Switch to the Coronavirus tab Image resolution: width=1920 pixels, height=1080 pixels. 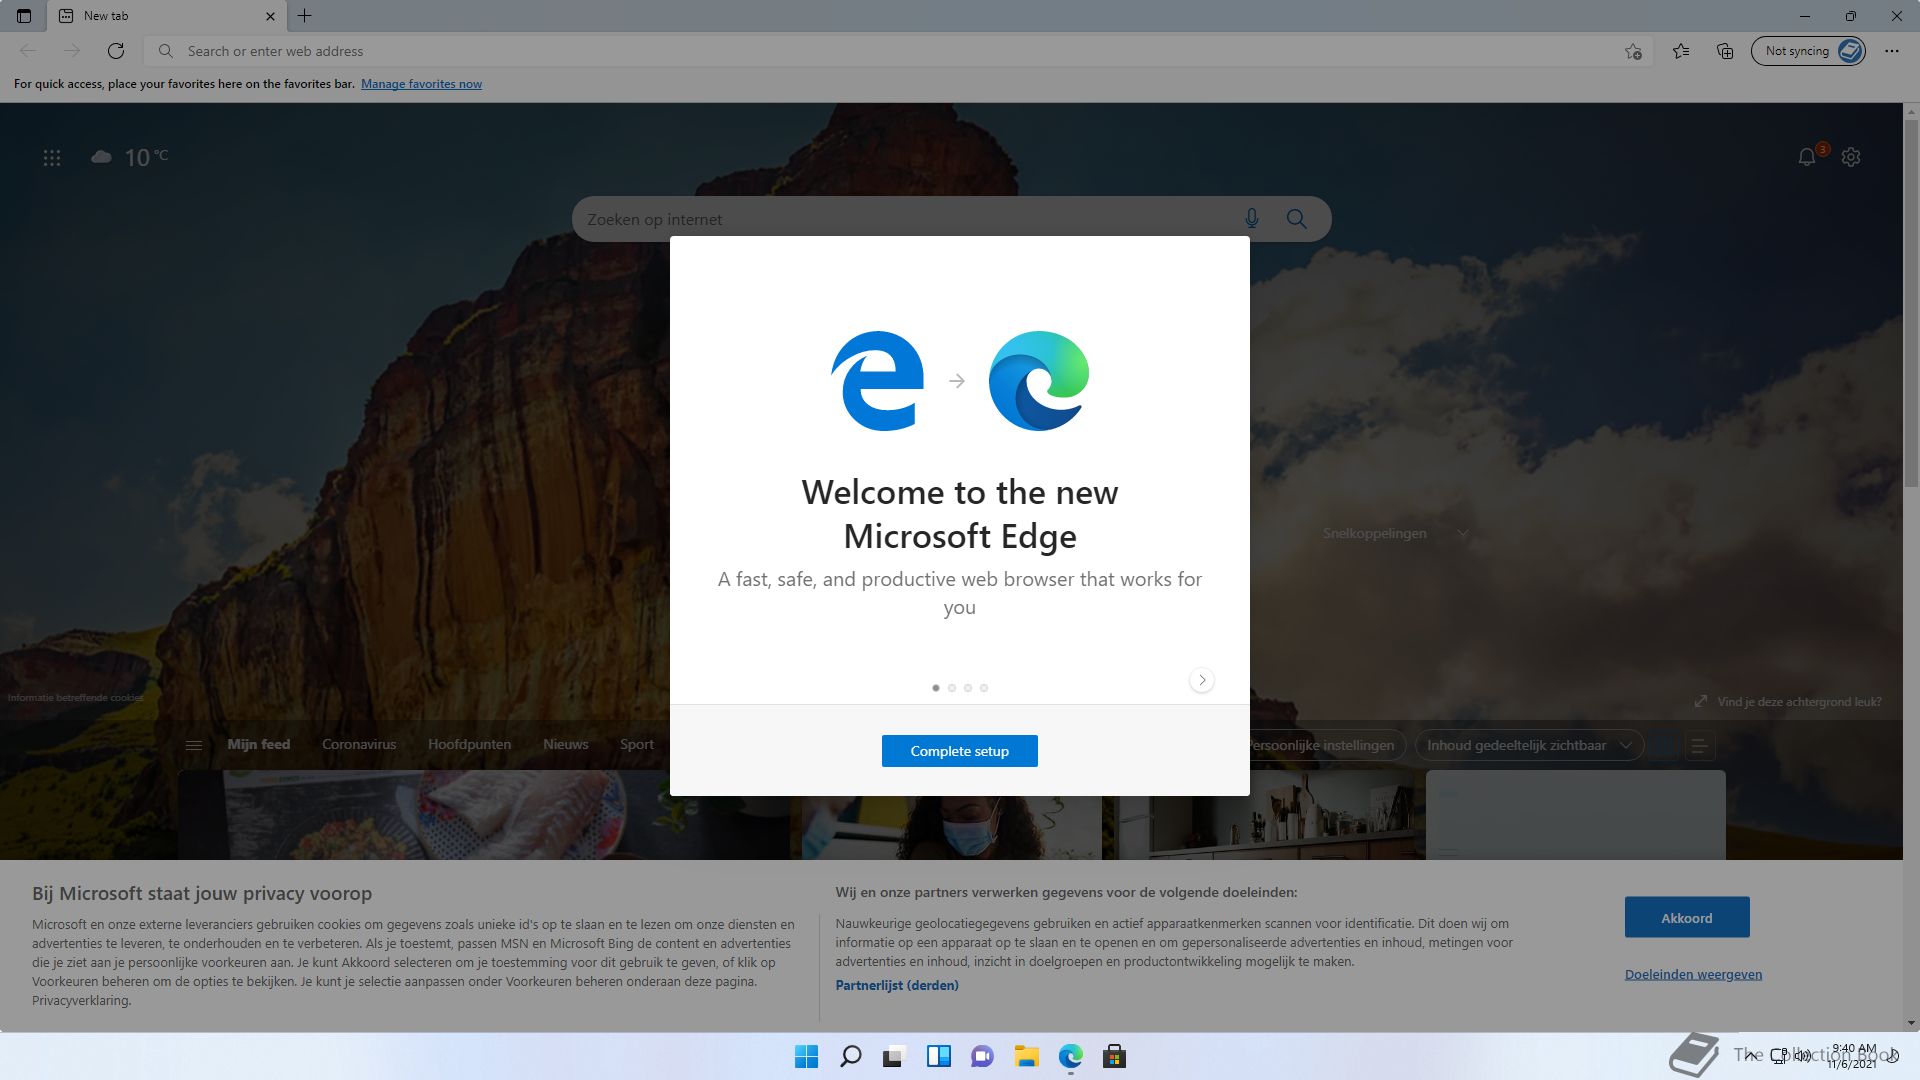pyautogui.click(x=359, y=744)
